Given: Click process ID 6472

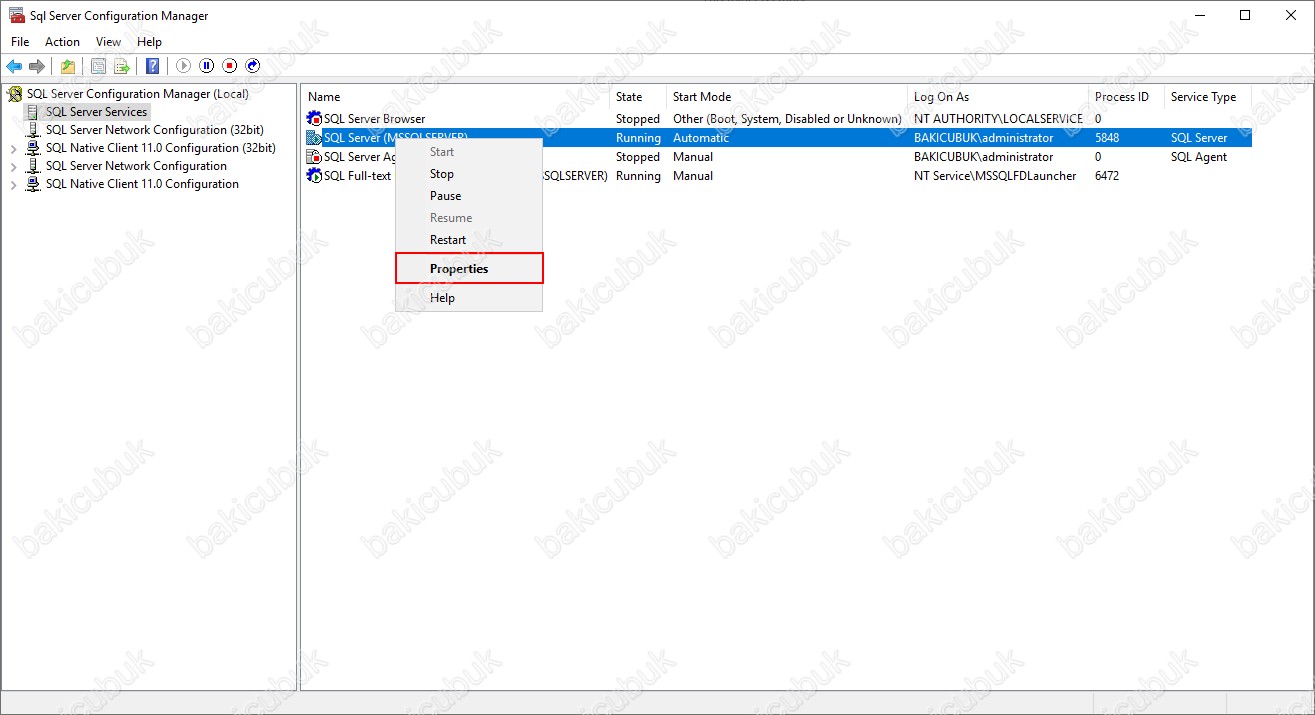Looking at the screenshot, I should 1108,176.
